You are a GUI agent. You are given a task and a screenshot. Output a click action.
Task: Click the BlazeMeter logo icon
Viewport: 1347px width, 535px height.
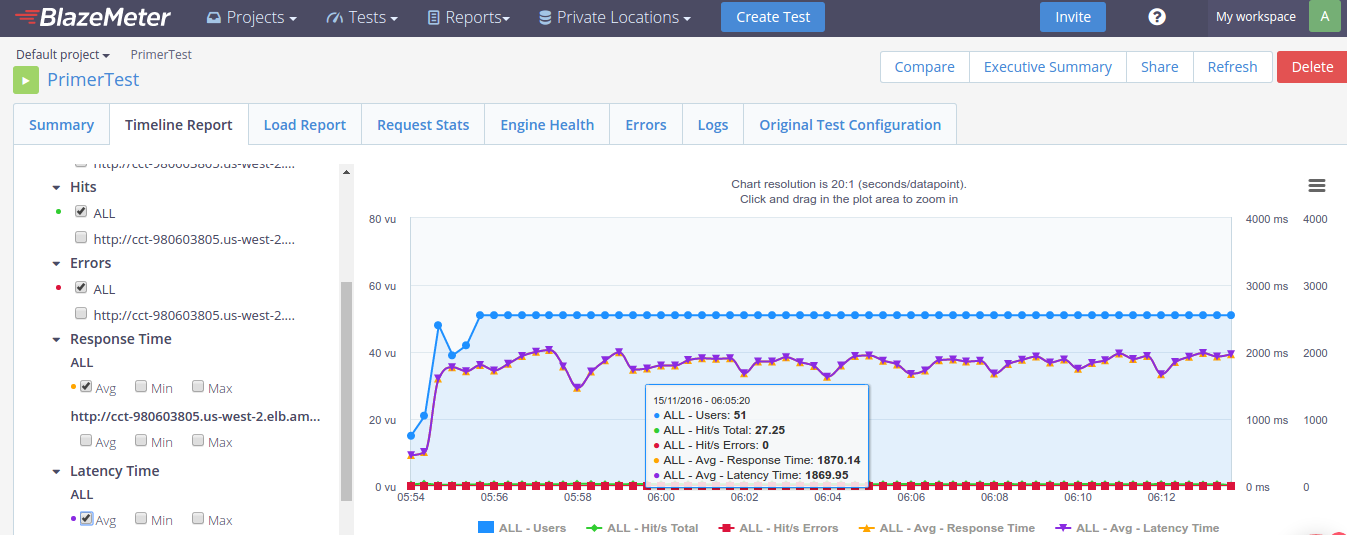(27, 17)
